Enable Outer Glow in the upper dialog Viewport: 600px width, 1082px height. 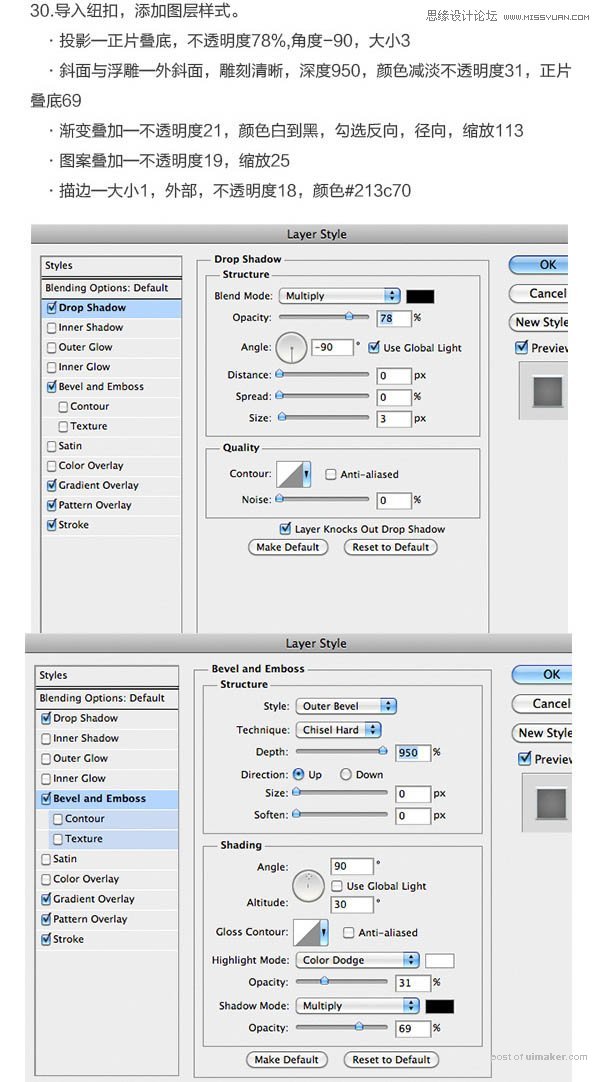pyautogui.click(x=52, y=348)
